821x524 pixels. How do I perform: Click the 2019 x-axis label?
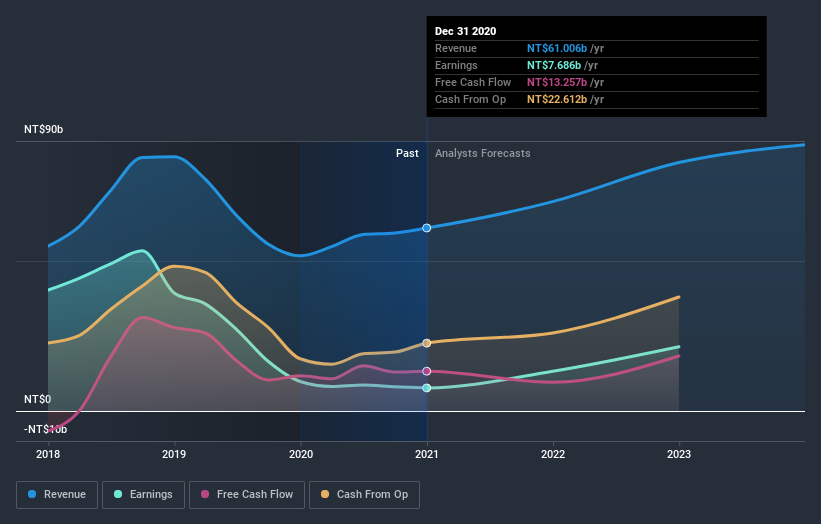coord(174,454)
